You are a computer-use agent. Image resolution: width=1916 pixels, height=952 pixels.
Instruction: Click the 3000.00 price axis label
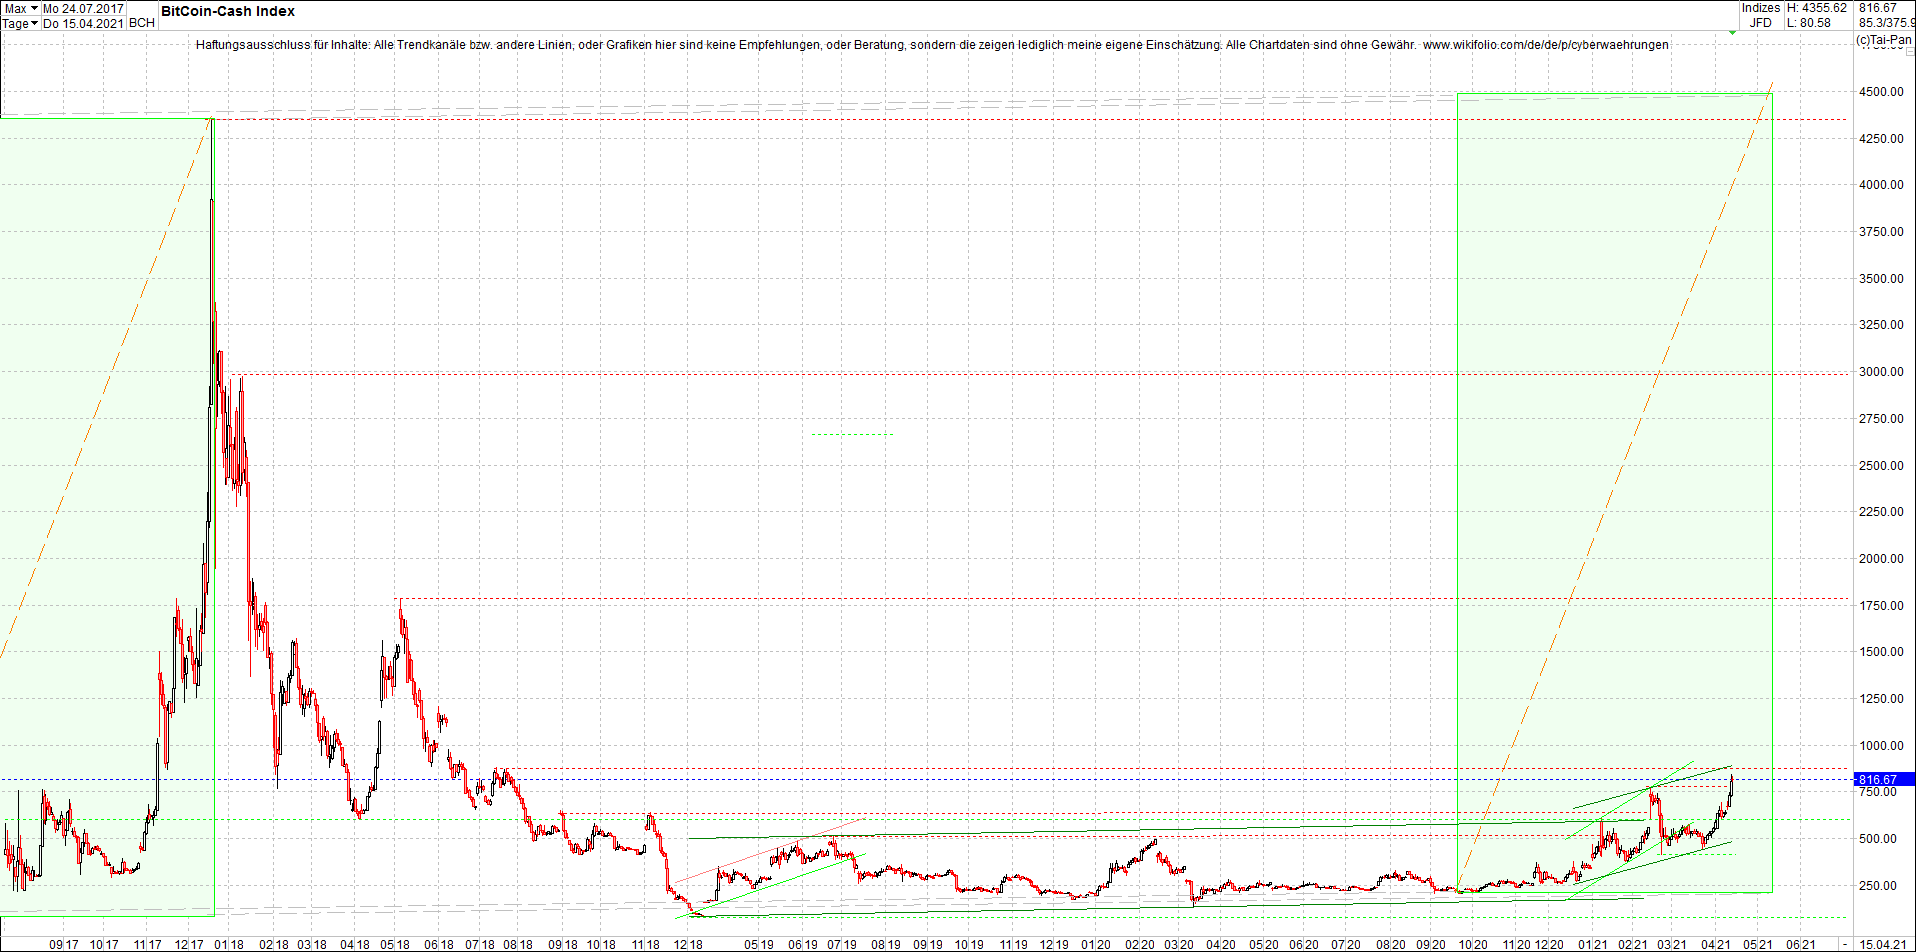1881,372
